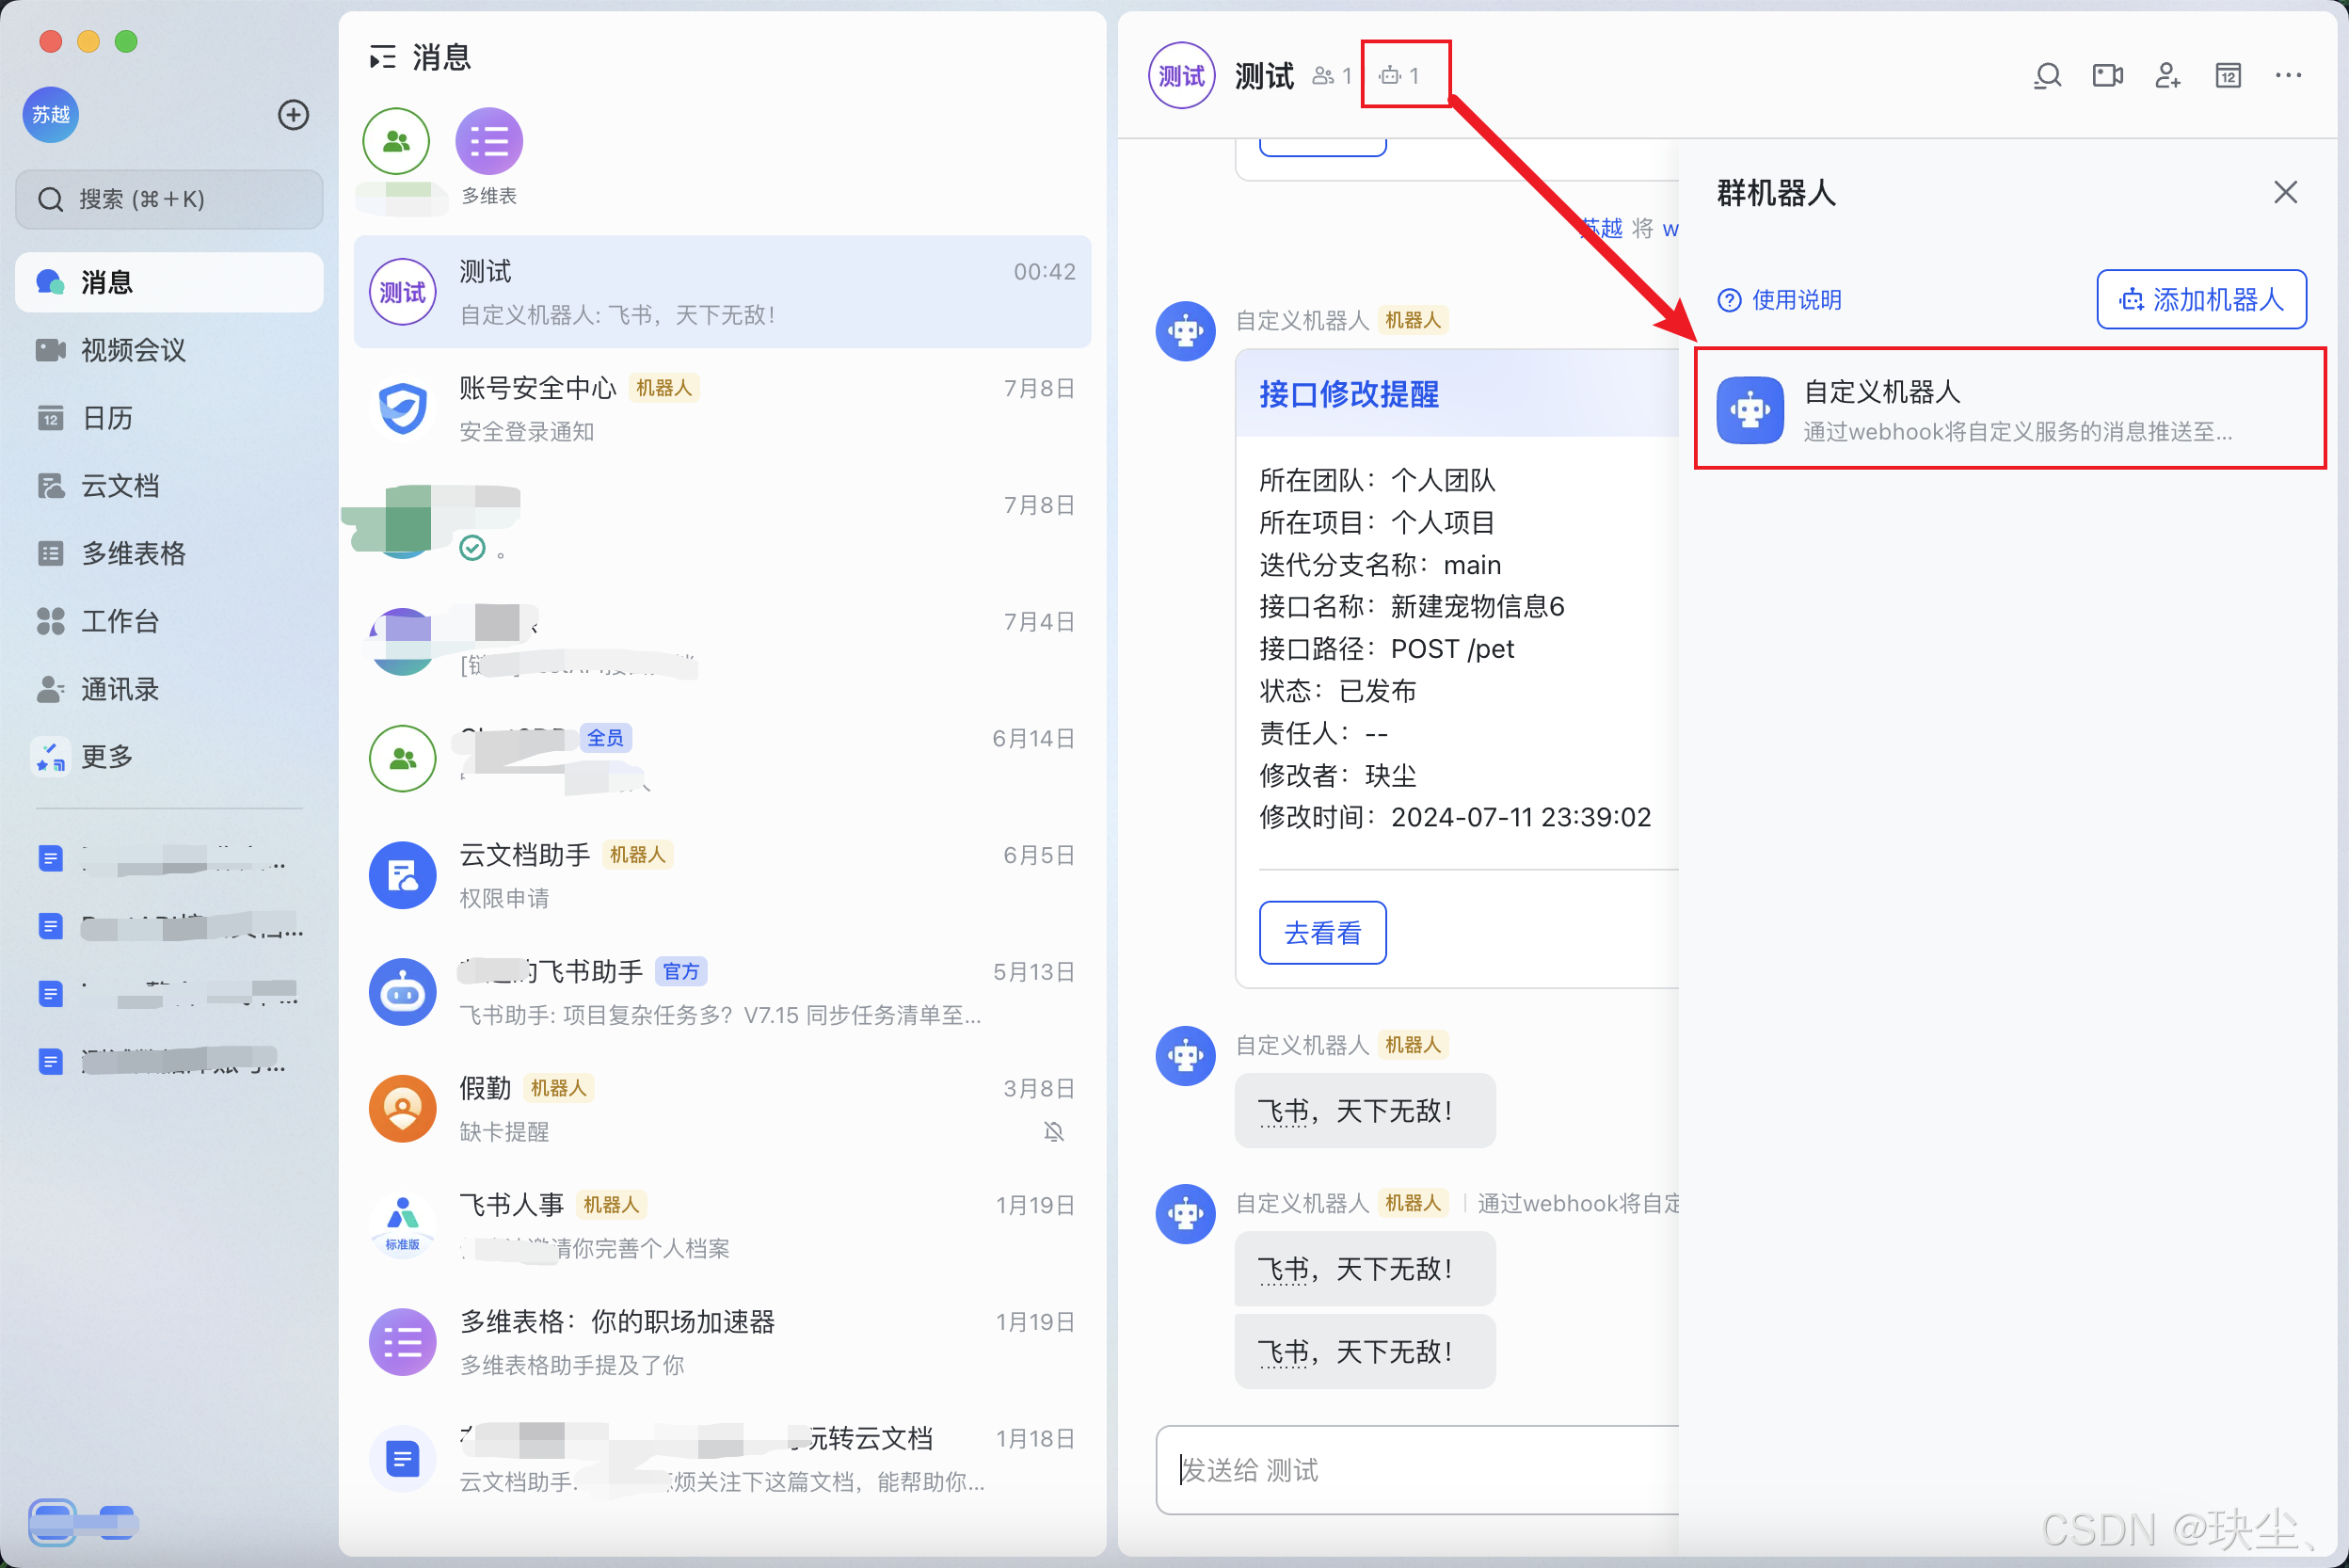Open the more options ellipsis menu
2349x1568 pixels.
pyautogui.click(x=2288, y=76)
